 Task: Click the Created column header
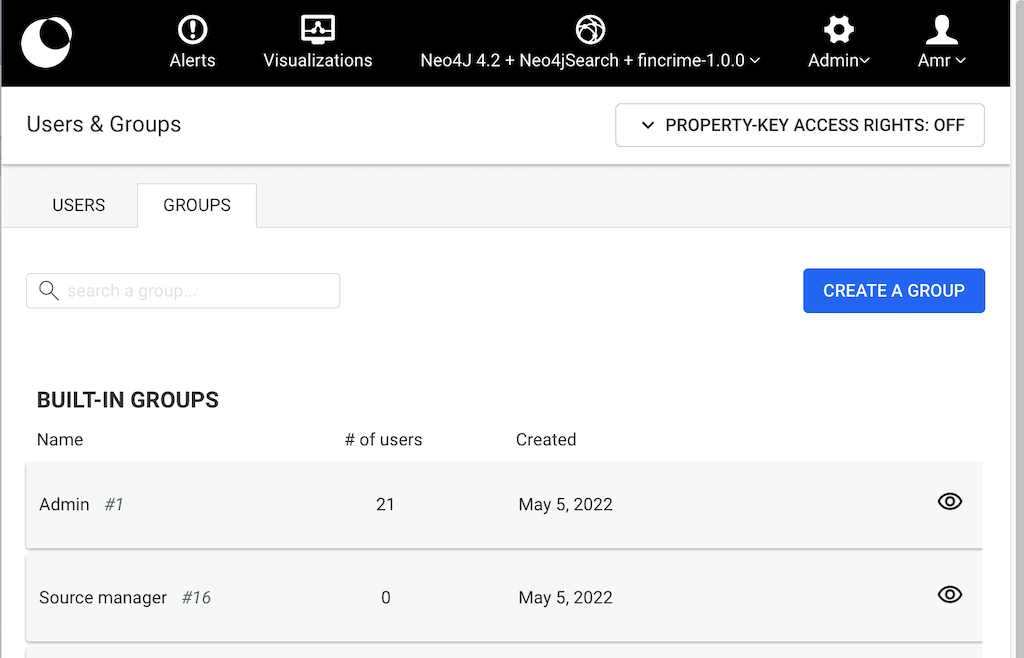(x=546, y=440)
